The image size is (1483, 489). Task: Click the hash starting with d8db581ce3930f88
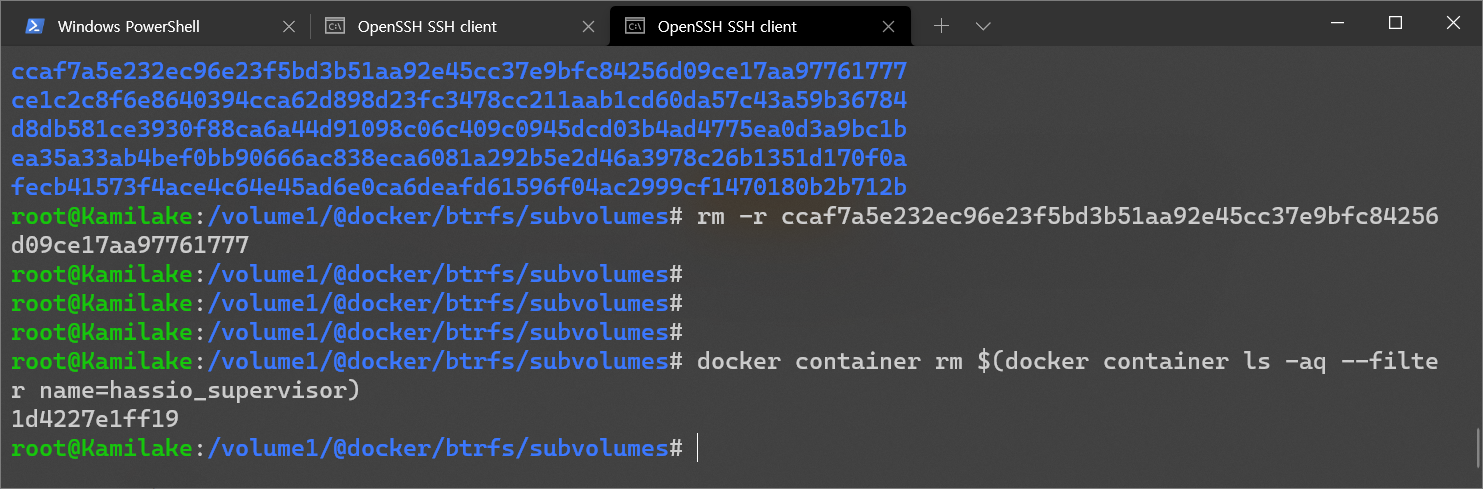pyautogui.click(x=459, y=129)
